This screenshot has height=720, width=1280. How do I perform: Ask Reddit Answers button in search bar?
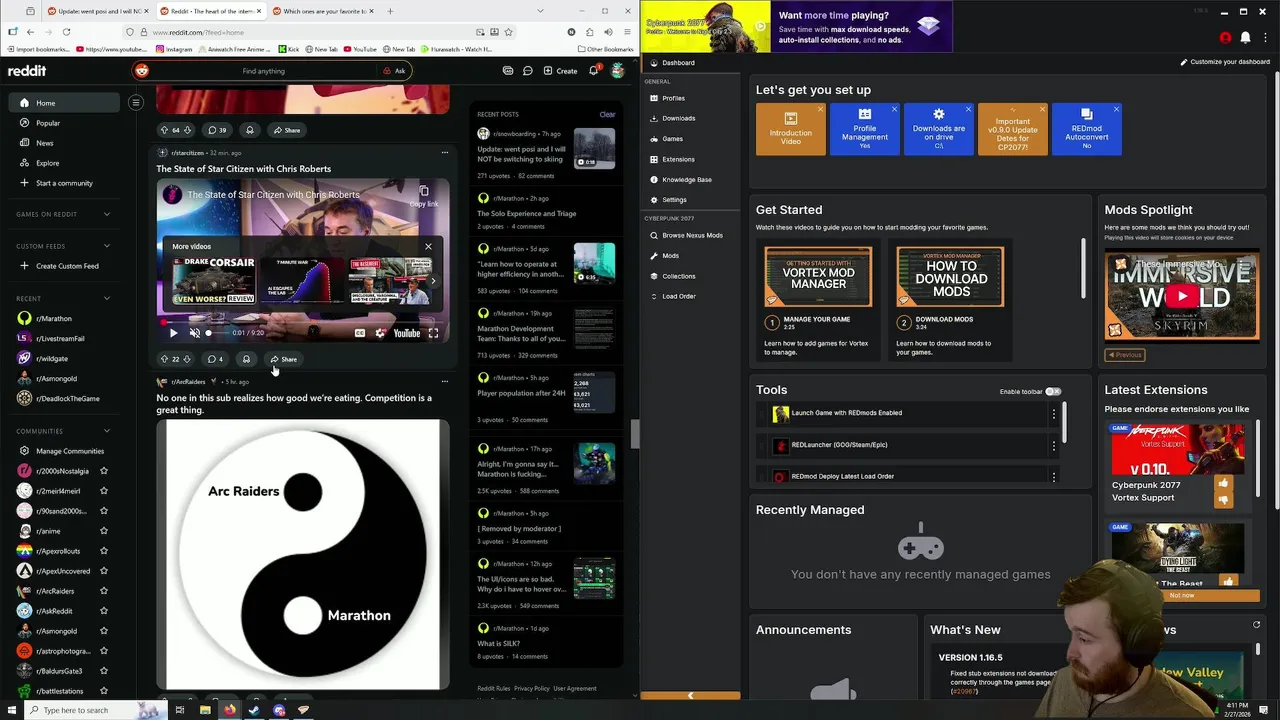click(394, 71)
